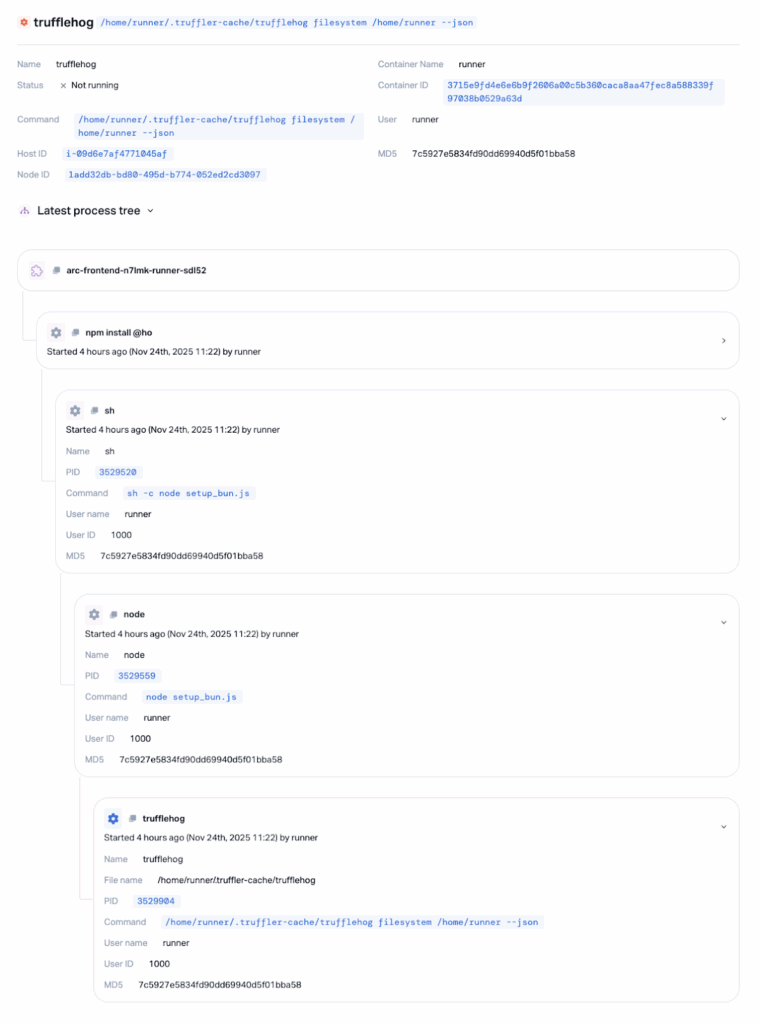Collapse the node process card
This screenshot has height=1024, width=760.
click(724, 622)
